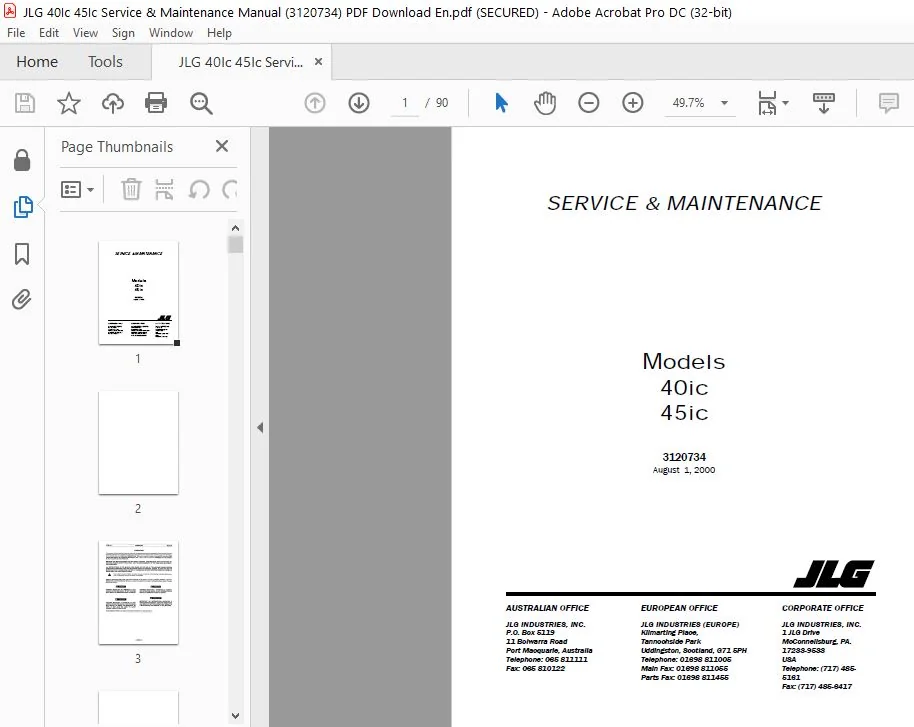914x727 pixels.
Task: Bookmark file with the star icon
Action: [x=69, y=103]
